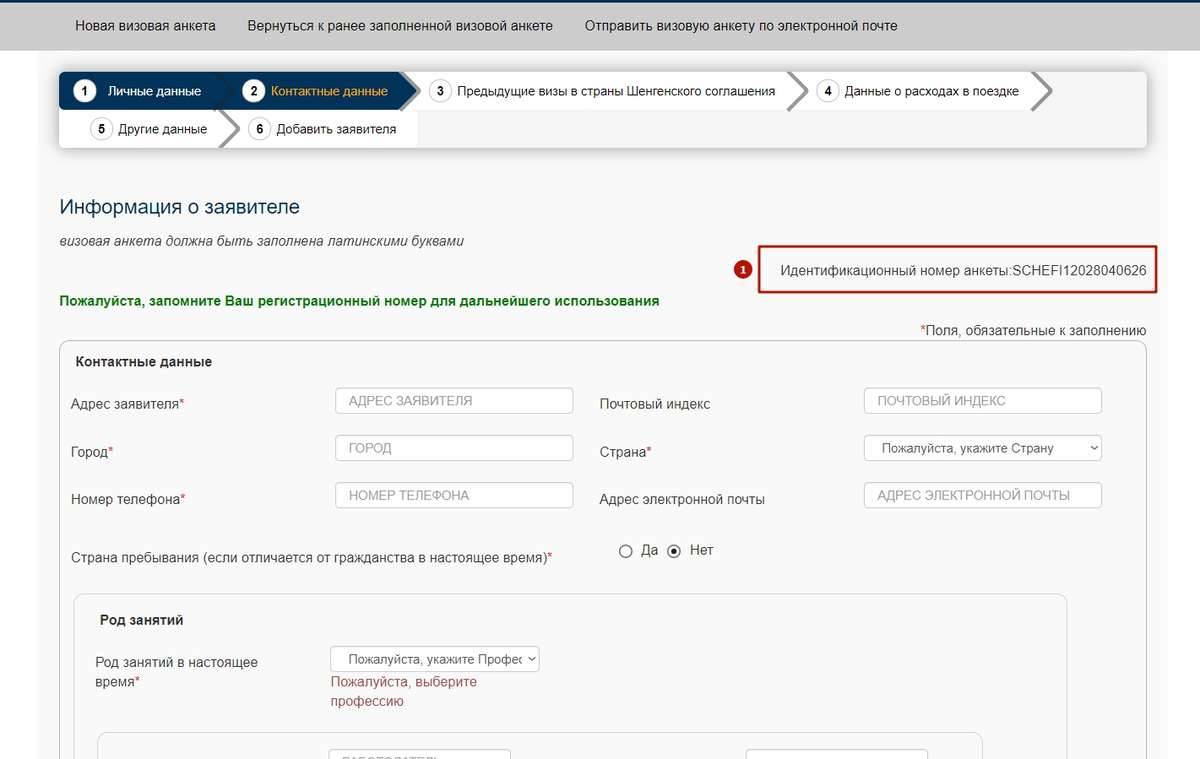Focus the Номер телефона input field

[x=454, y=495]
